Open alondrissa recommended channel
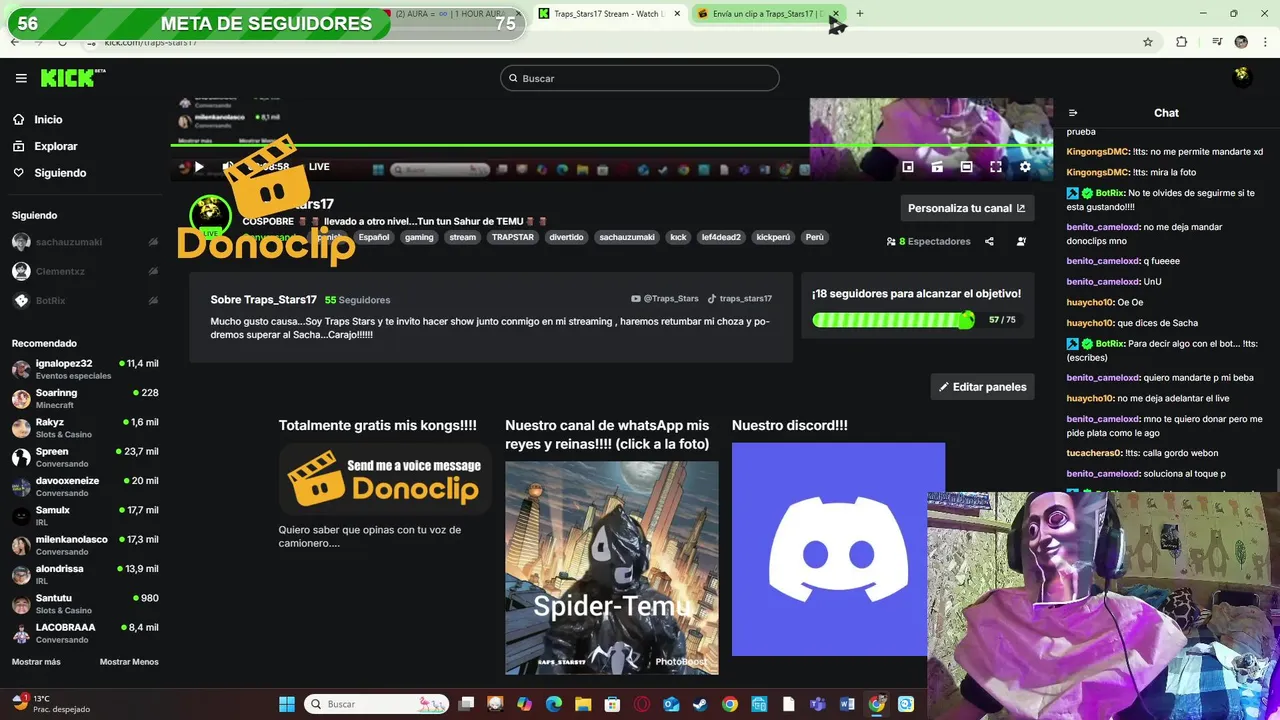 coord(85,574)
